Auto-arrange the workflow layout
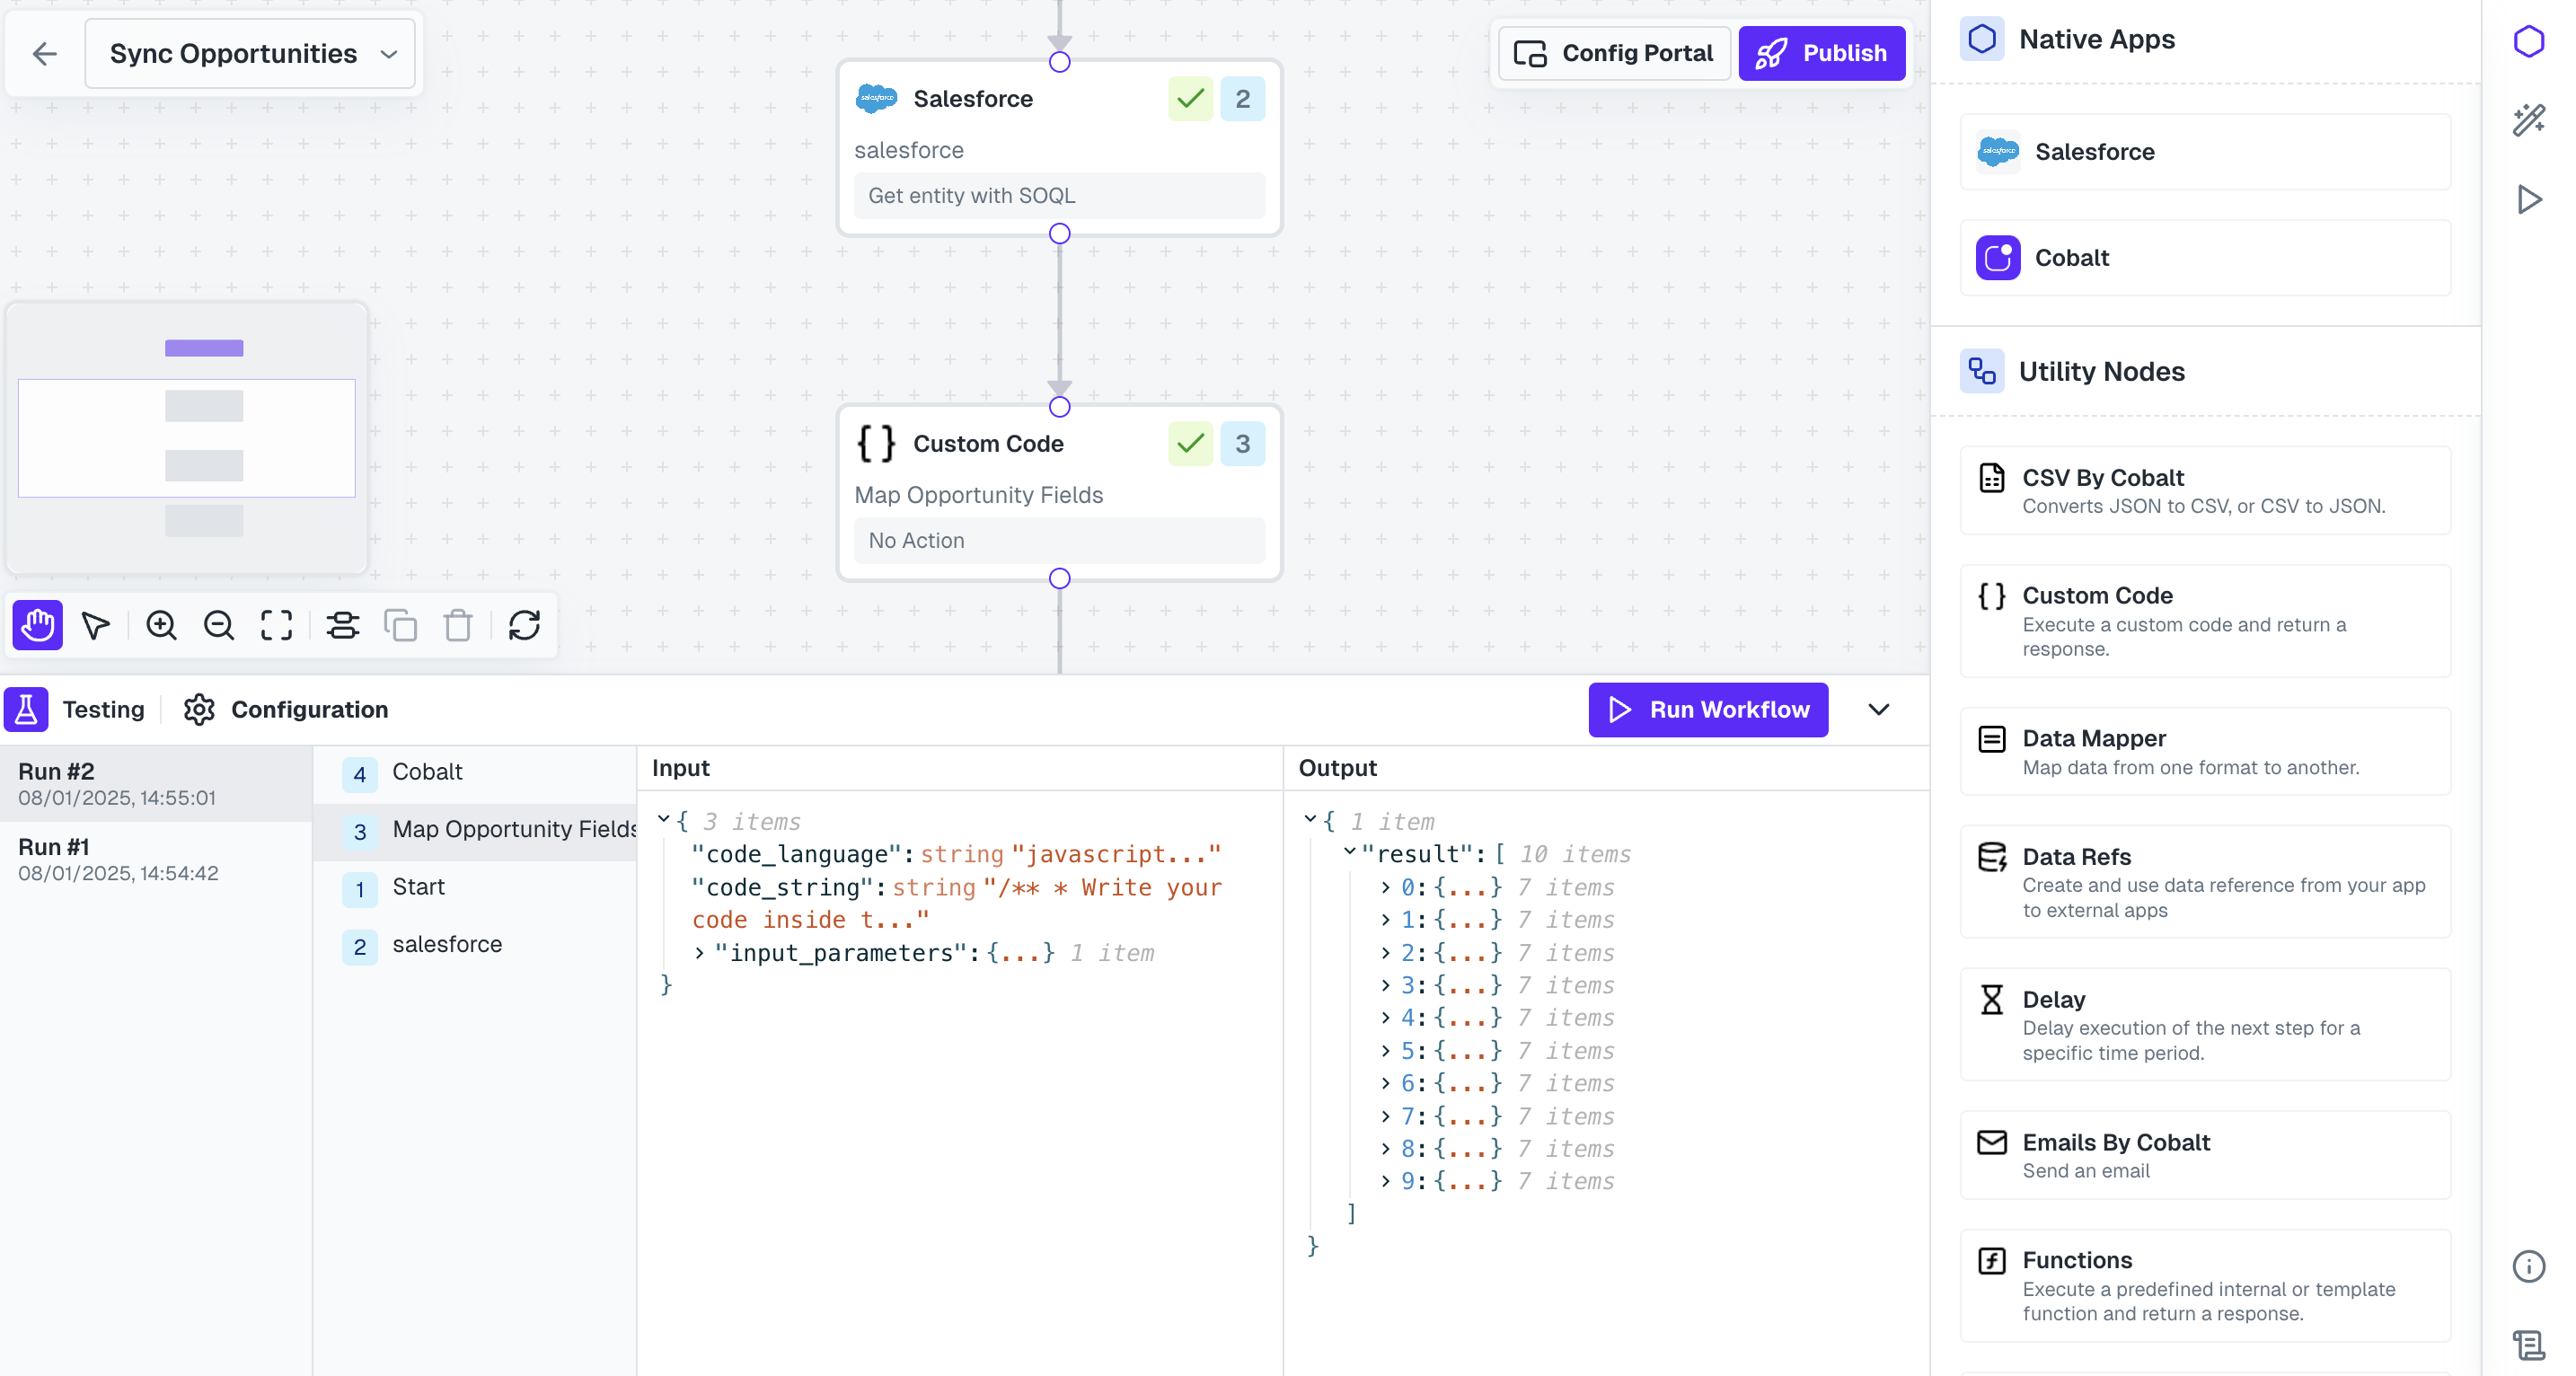 click(x=342, y=625)
